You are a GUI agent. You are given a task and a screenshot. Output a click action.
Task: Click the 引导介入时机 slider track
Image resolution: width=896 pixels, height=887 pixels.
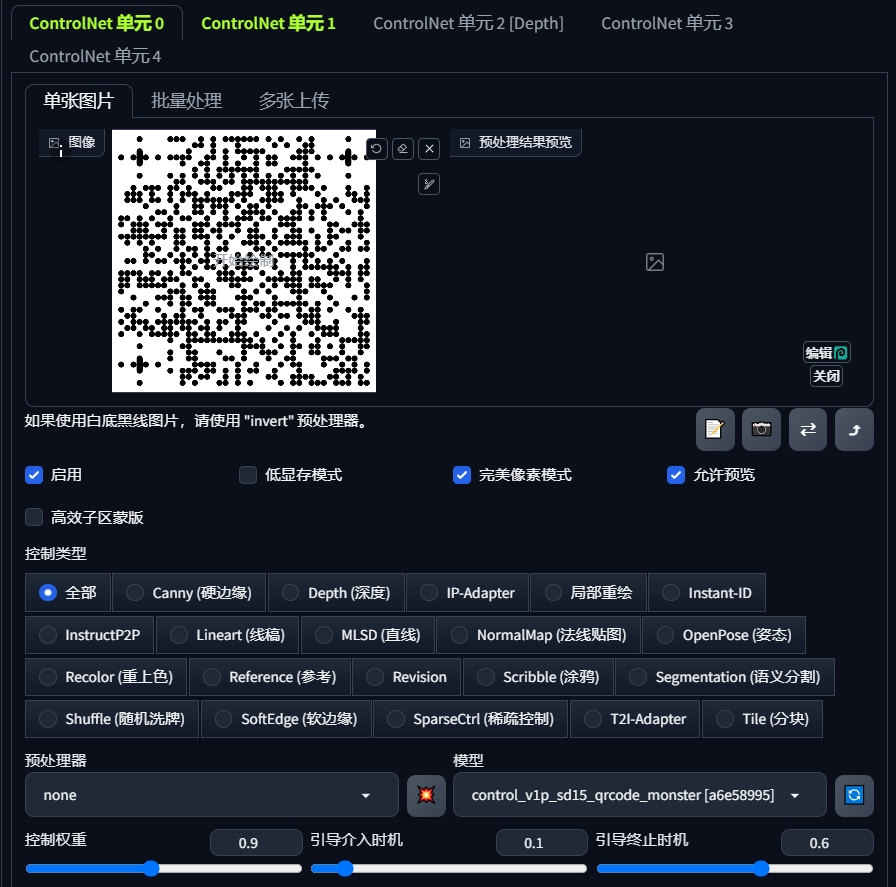coord(449,869)
